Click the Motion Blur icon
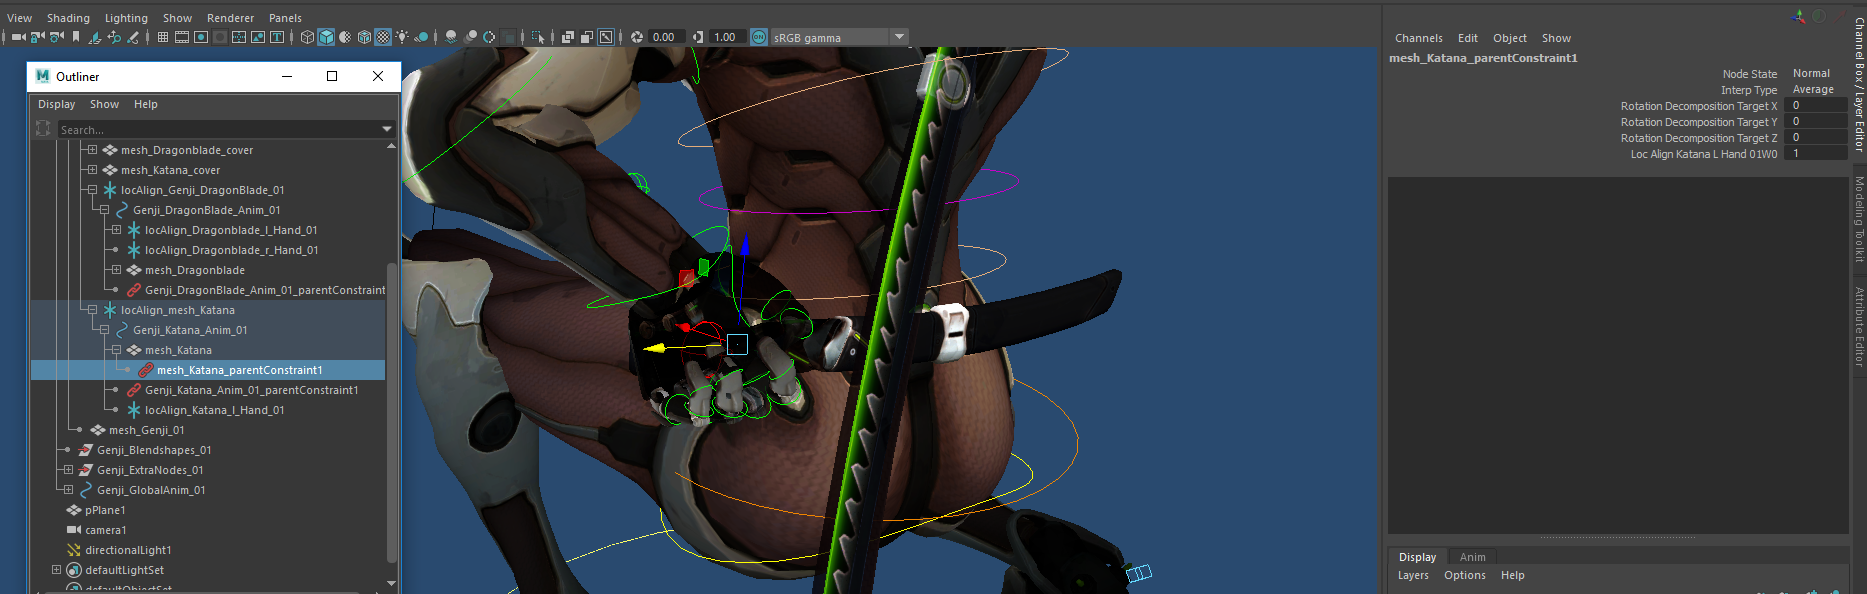This screenshot has width=1867, height=594. (470, 37)
